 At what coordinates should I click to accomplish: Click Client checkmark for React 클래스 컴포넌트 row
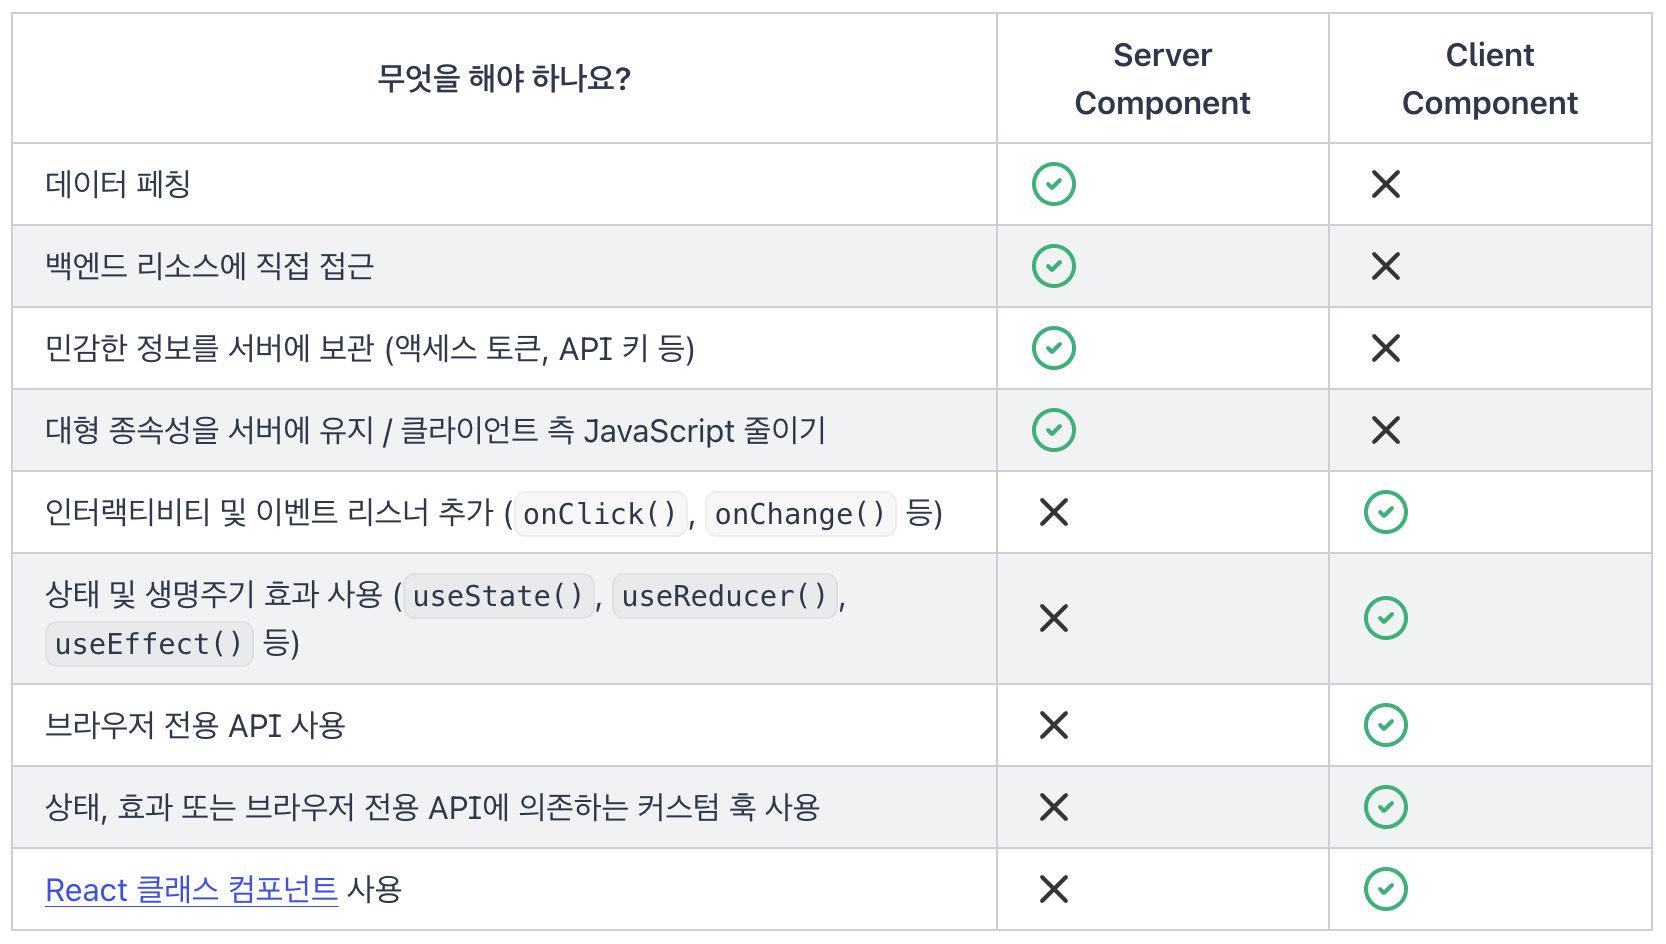(x=1385, y=889)
